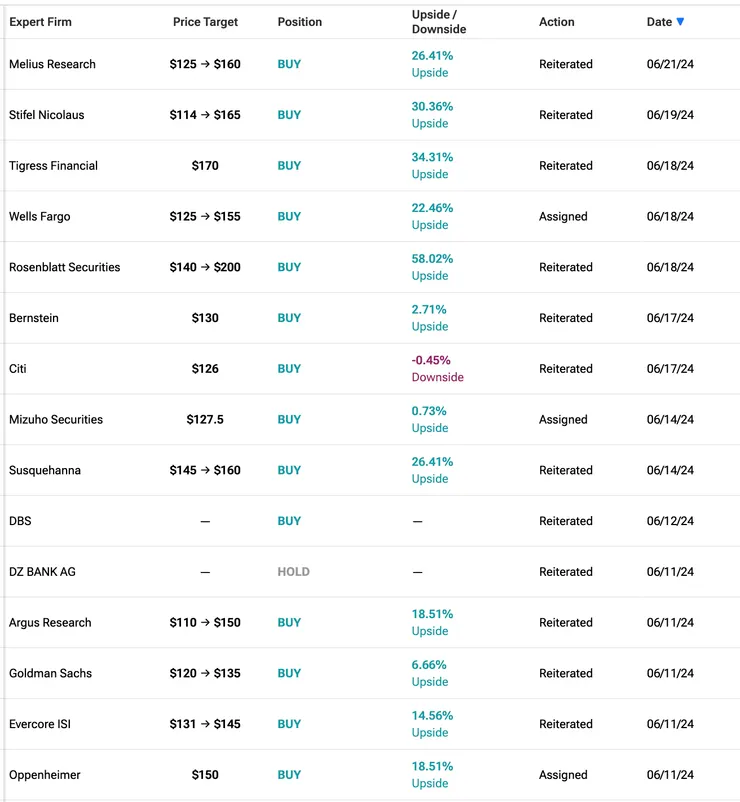The width and height of the screenshot is (740, 802).
Task: Click the Upside / Downside column header
Action: click(439, 22)
